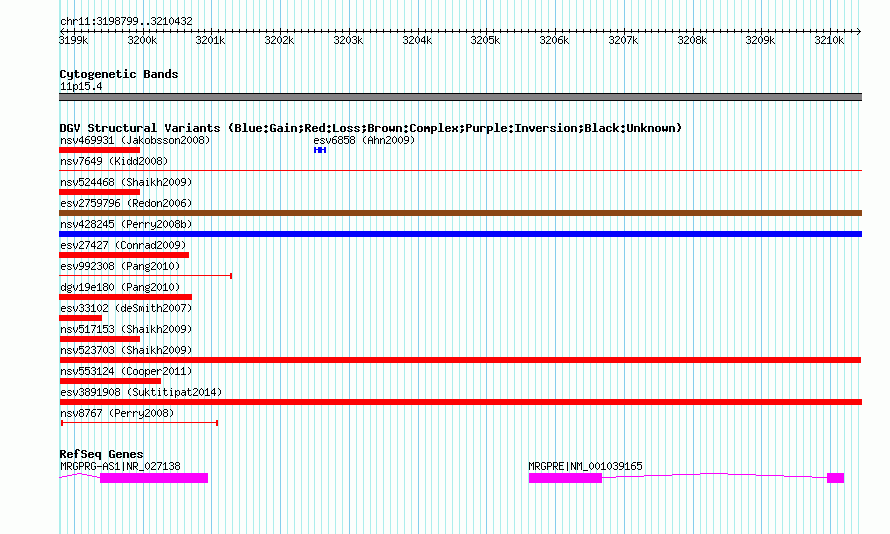Screen dimensions: 890x534
Task: Click the brown esv2759796 complex variant bar
Action: pyautogui.click(x=460, y=213)
